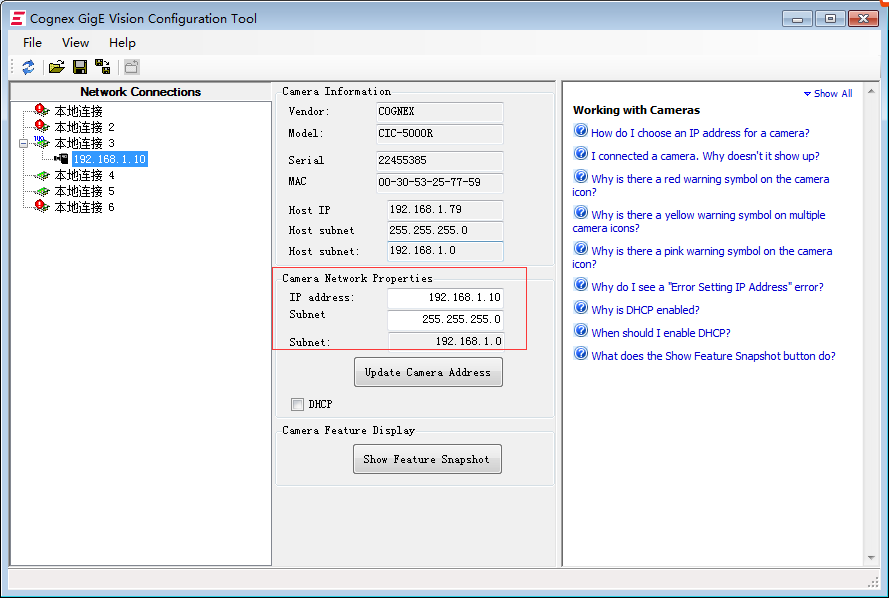Click the single floppy disk save icon

click(x=80, y=67)
